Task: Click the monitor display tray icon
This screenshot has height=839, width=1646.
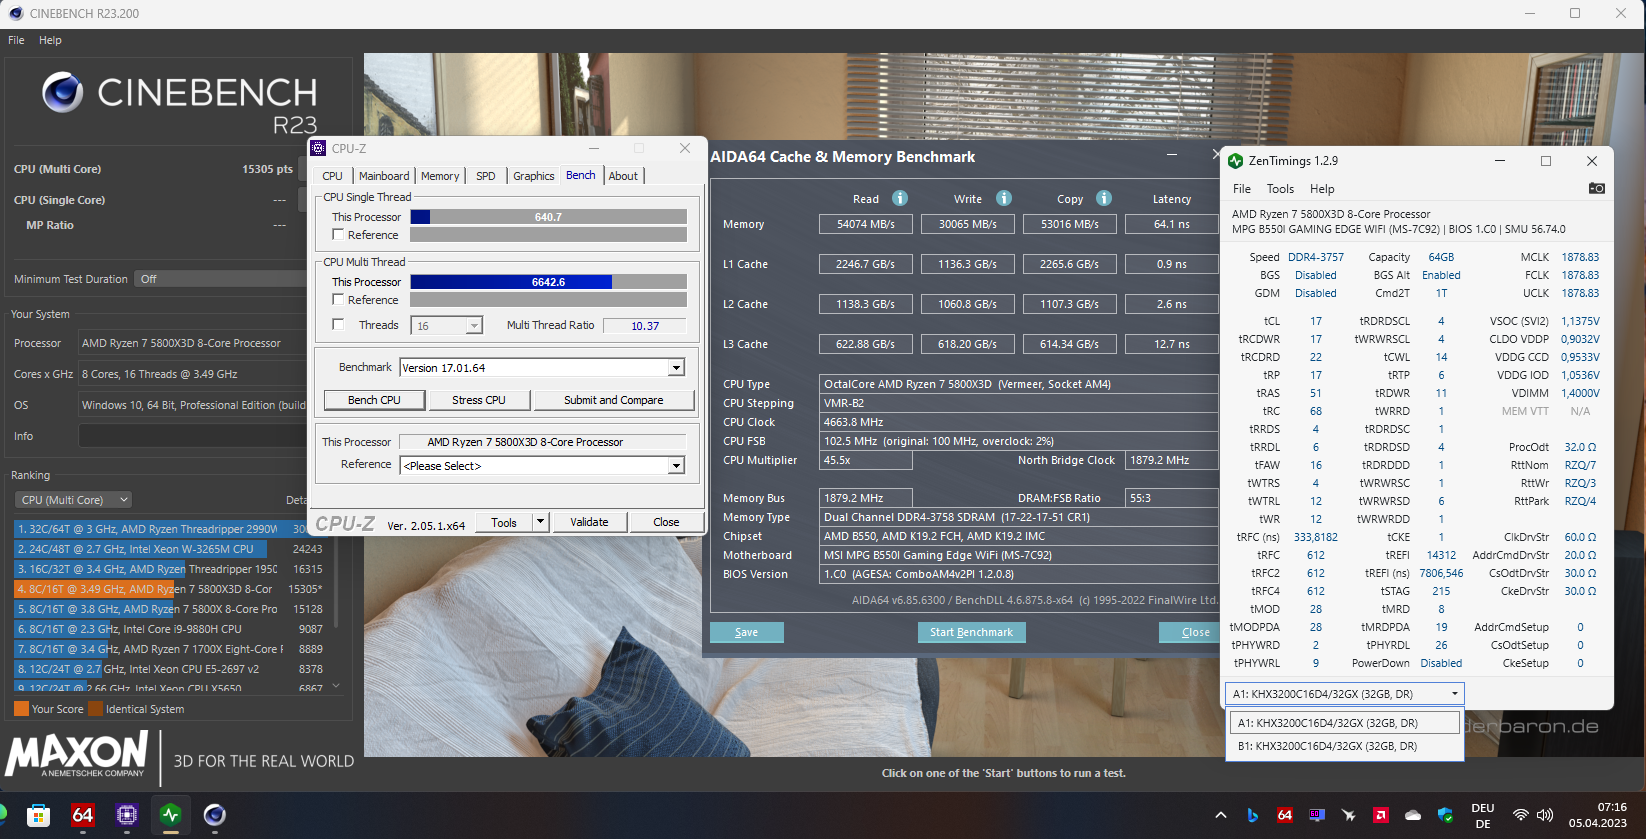Action: tap(1317, 815)
